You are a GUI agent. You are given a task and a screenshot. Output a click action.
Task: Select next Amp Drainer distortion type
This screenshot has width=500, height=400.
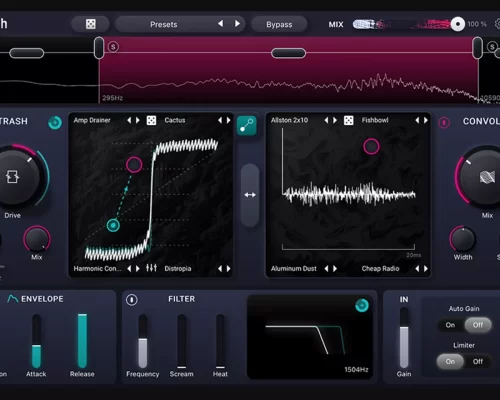point(138,120)
